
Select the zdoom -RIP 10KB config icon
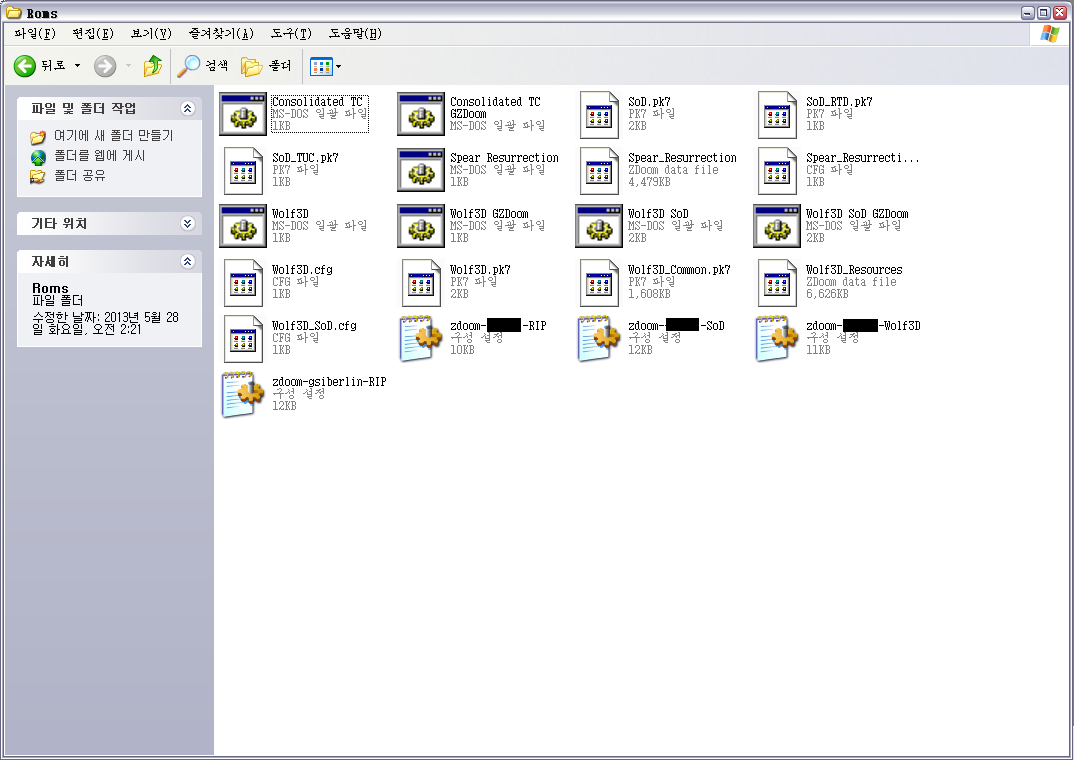tap(421, 339)
